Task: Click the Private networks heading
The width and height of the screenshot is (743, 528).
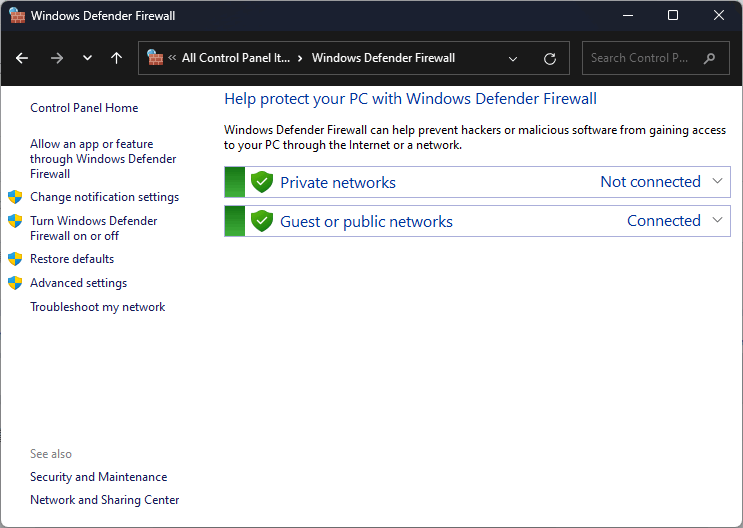Action: (337, 182)
